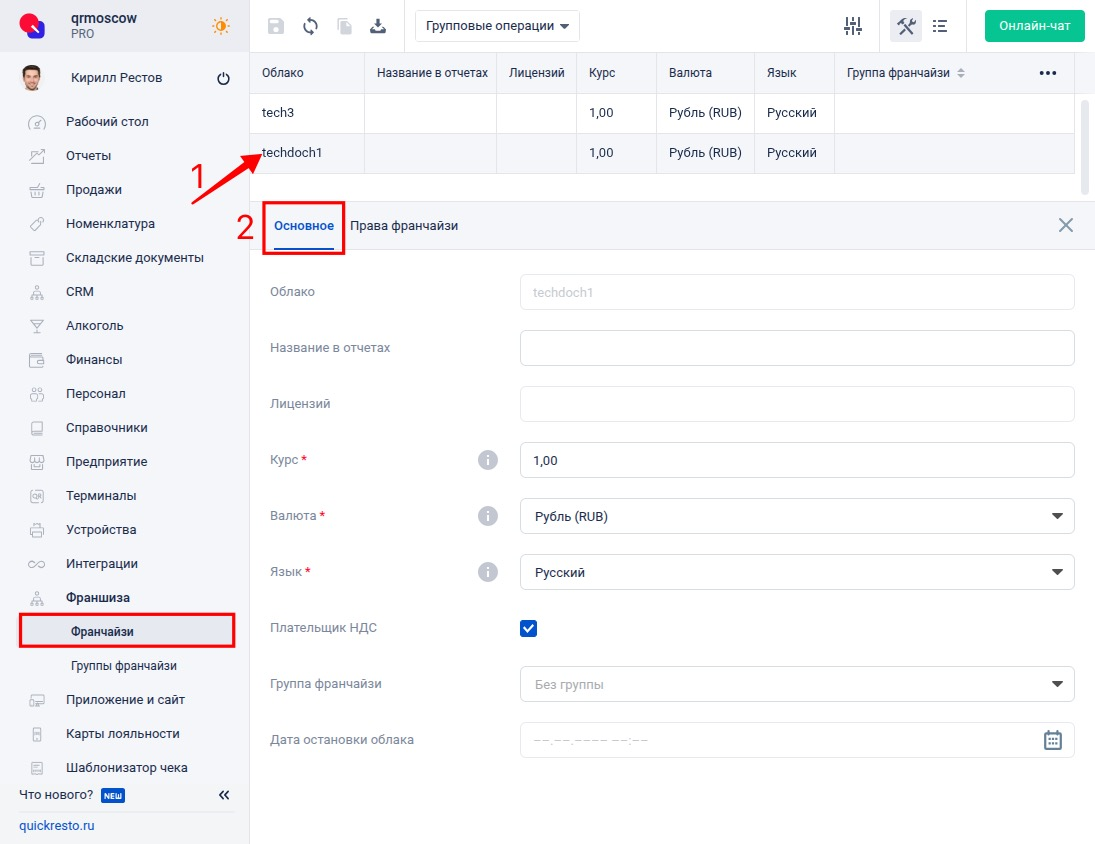Click the NEW badge icon
This screenshot has width=1095, height=844.
(113, 795)
